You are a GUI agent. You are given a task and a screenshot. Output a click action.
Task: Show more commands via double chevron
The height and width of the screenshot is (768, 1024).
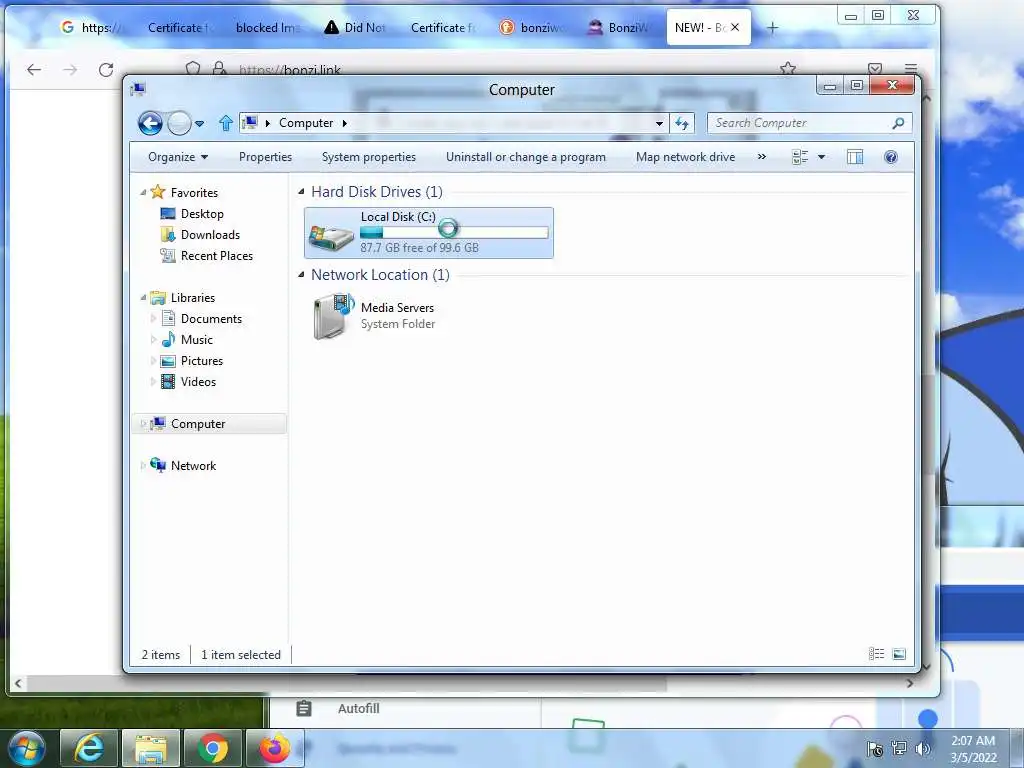tap(761, 157)
